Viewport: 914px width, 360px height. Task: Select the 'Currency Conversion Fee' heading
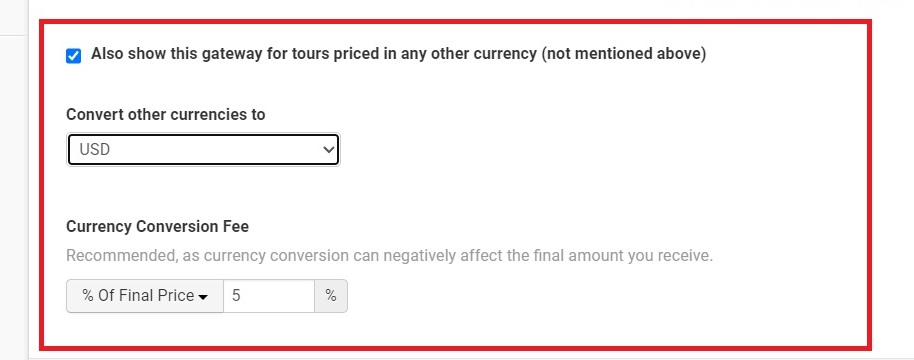click(x=157, y=227)
